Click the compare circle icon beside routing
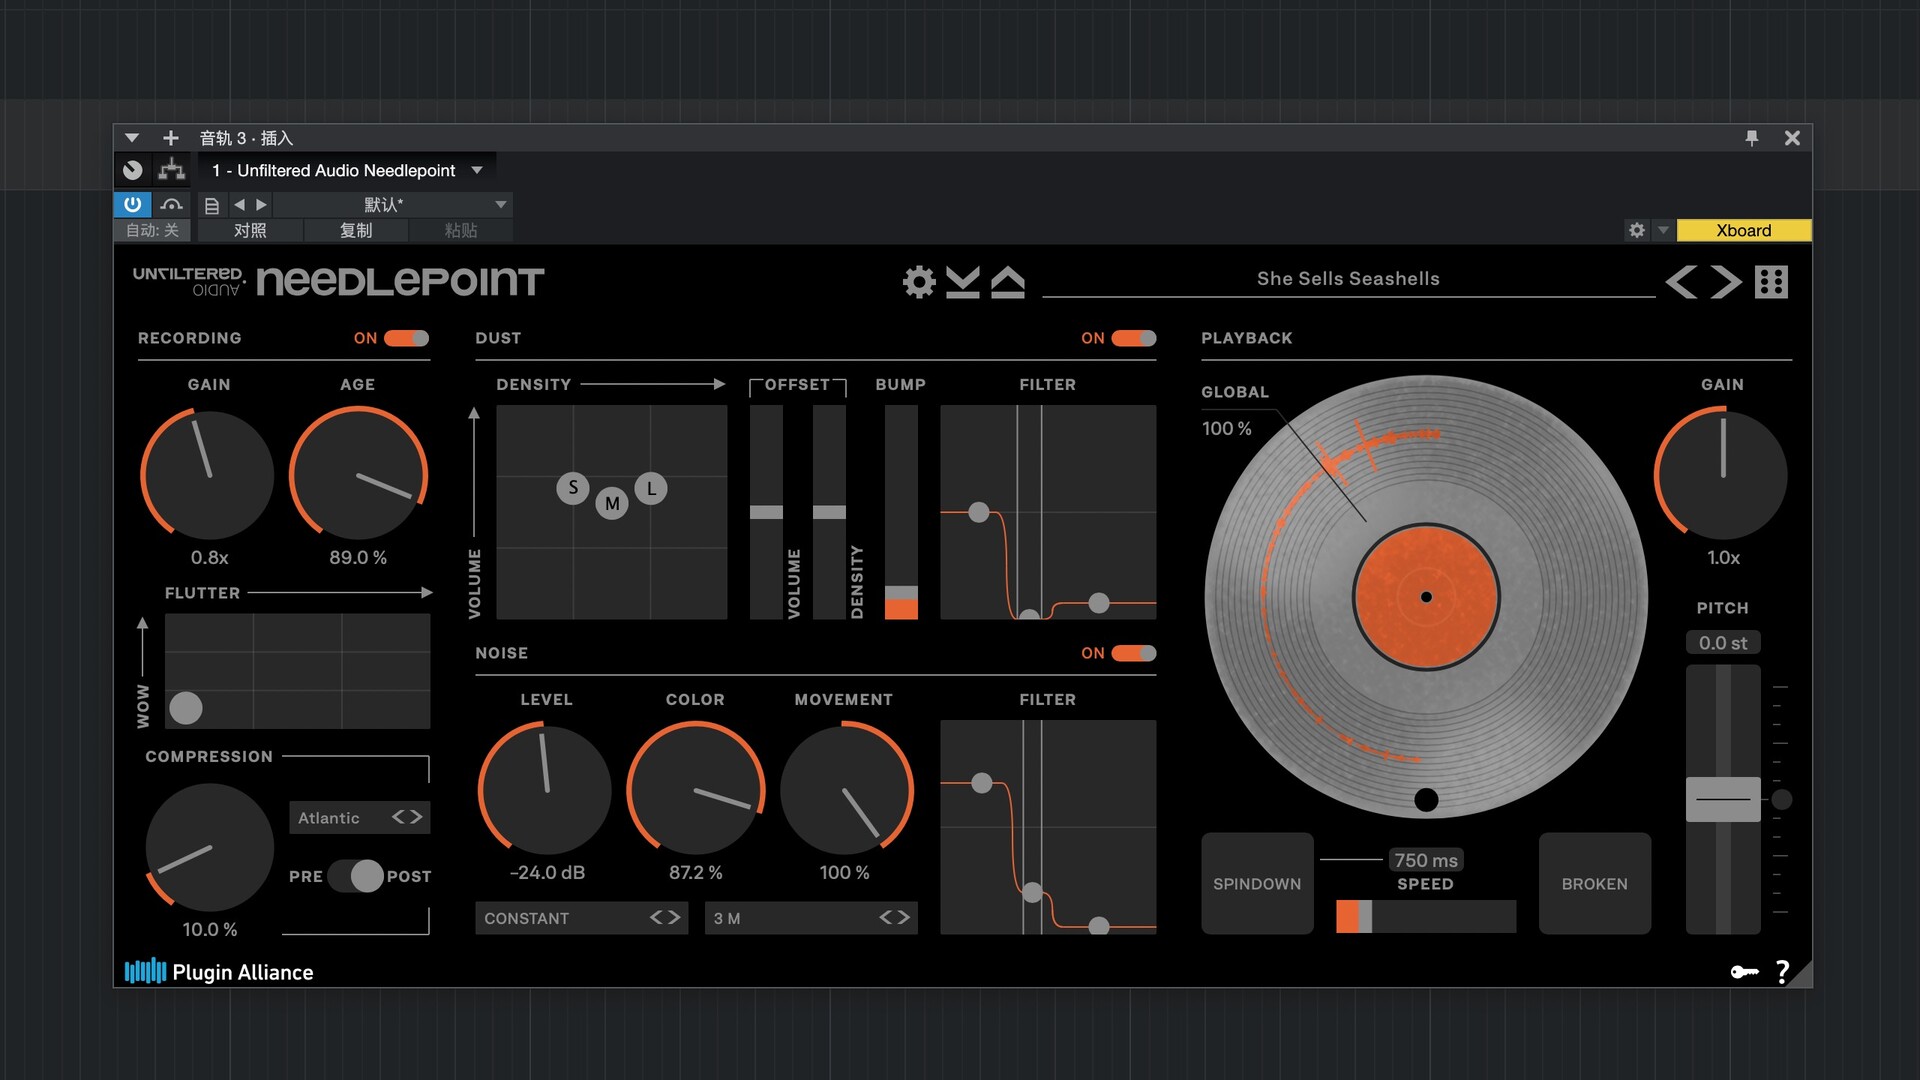 [x=132, y=170]
